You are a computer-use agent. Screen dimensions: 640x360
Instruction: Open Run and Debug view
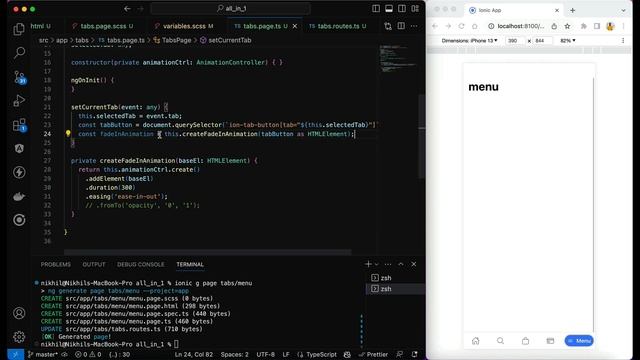(19, 100)
